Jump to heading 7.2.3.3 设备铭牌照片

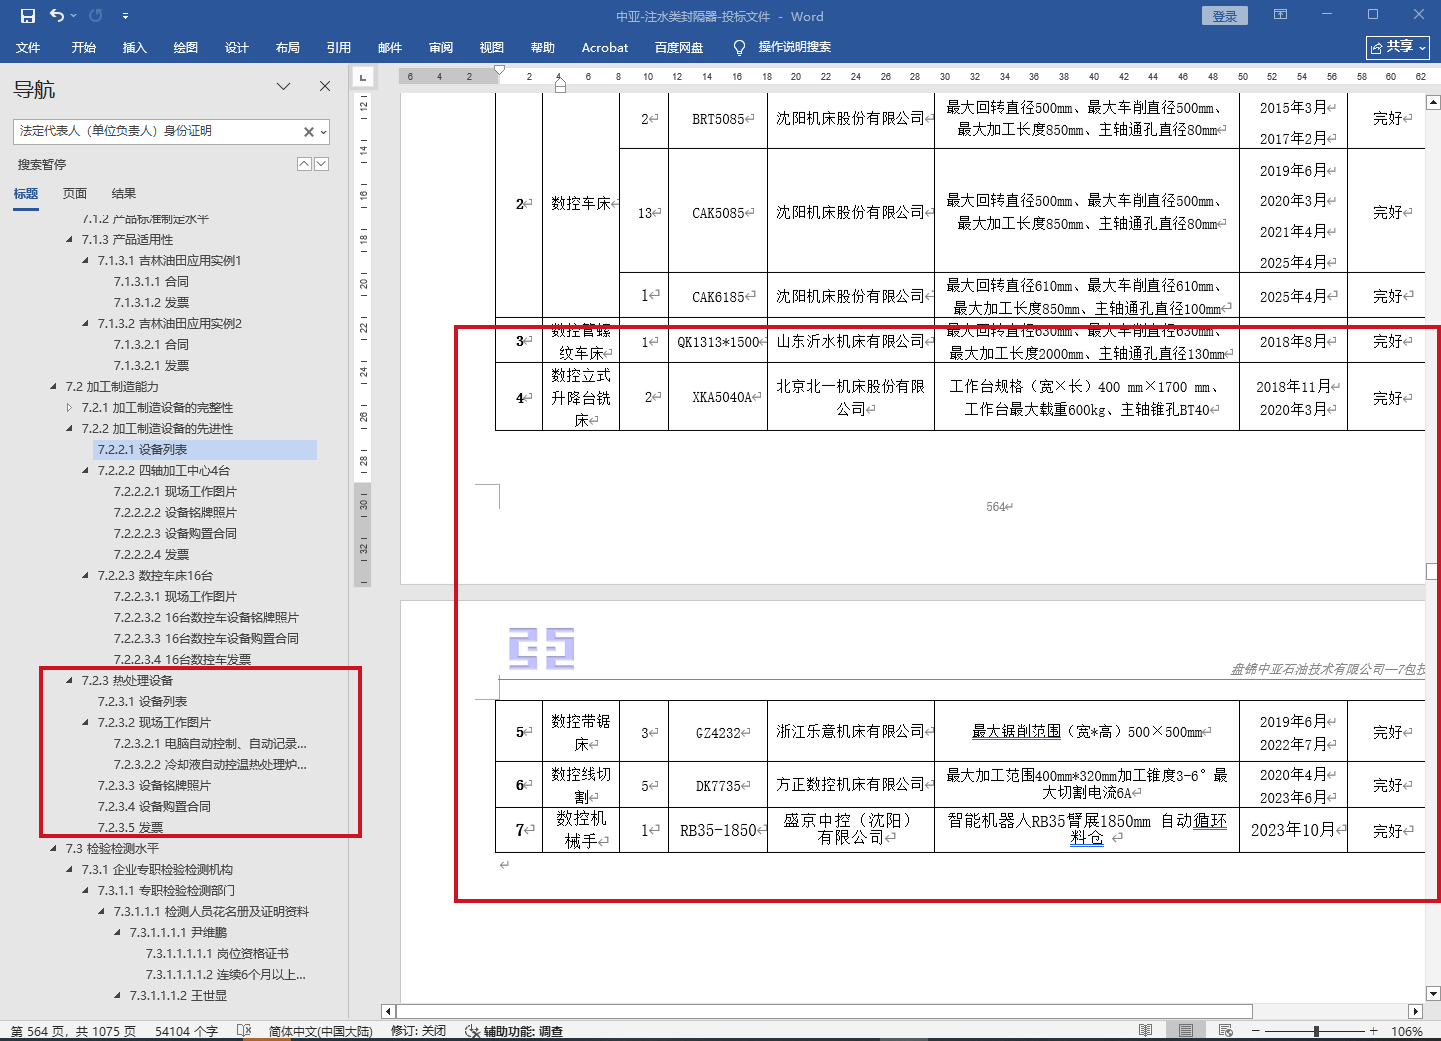point(154,786)
